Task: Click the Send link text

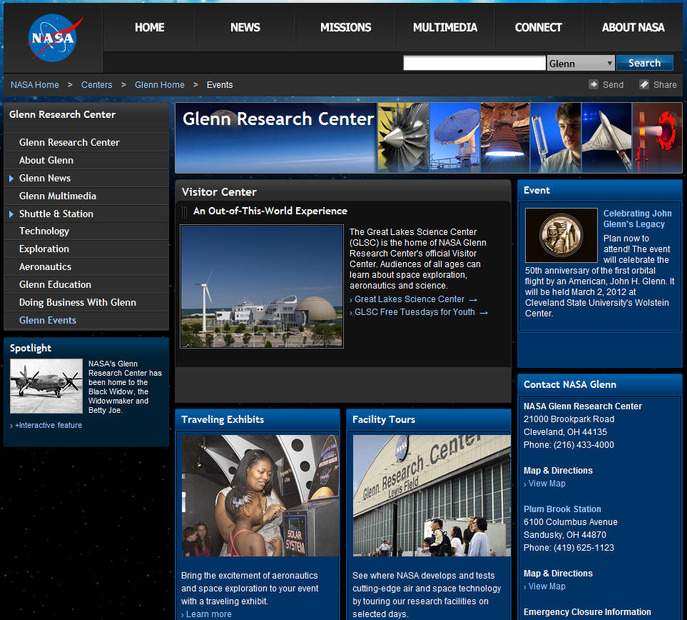Action: [613, 85]
